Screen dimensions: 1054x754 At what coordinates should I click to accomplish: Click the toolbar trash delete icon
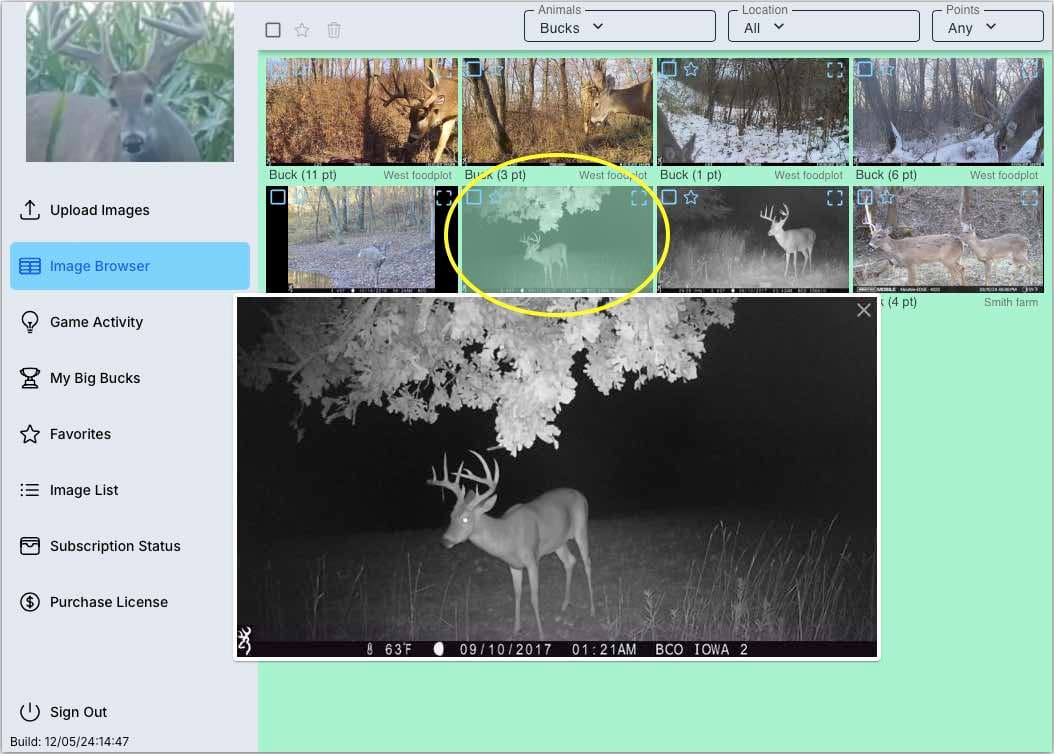coord(333,30)
